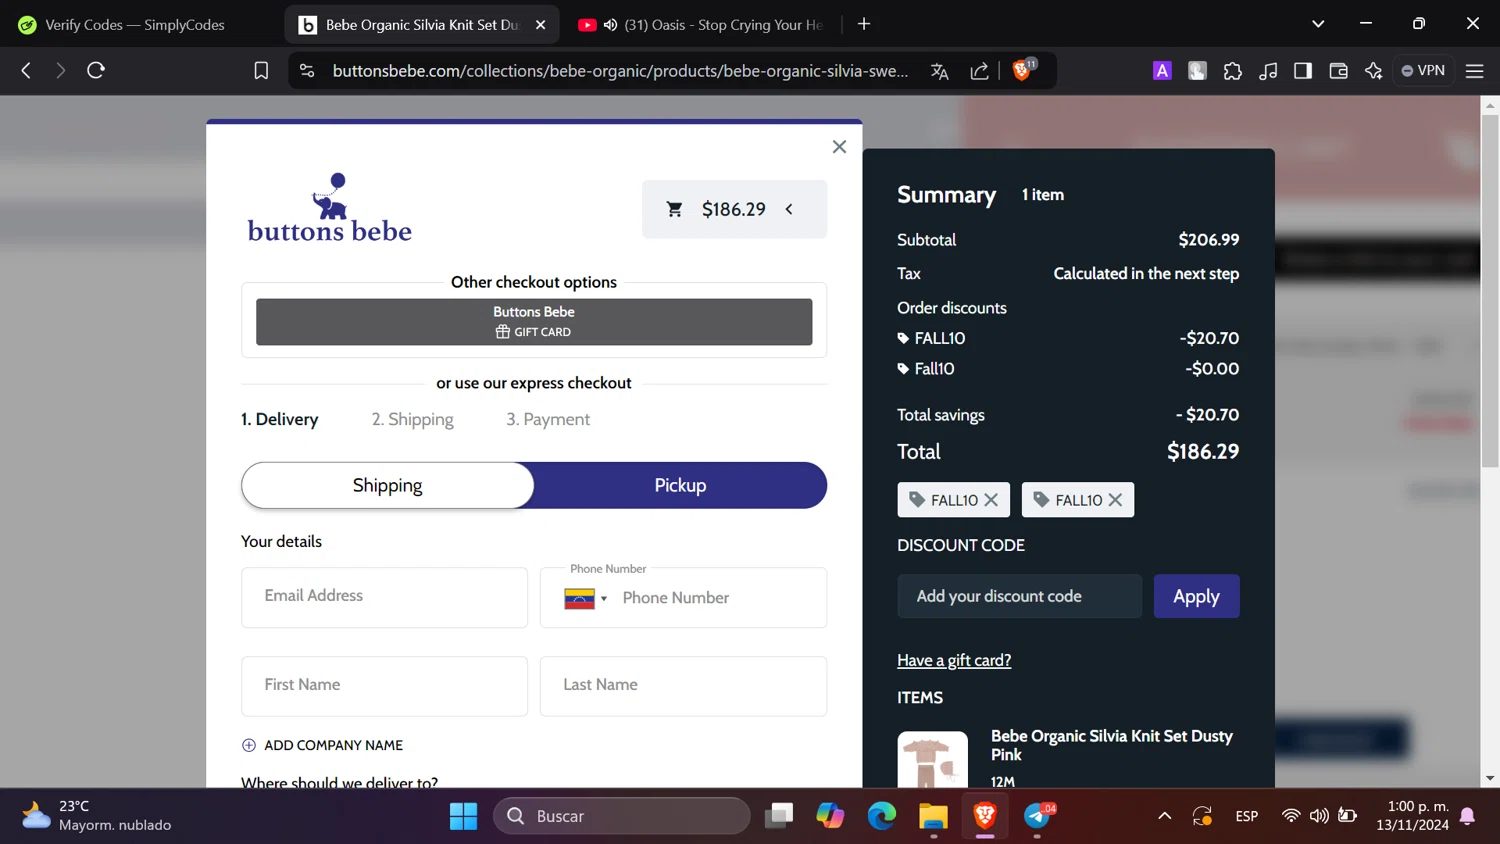Open the music note media control
This screenshot has height=844, width=1500.
[x=1268, y=70]
